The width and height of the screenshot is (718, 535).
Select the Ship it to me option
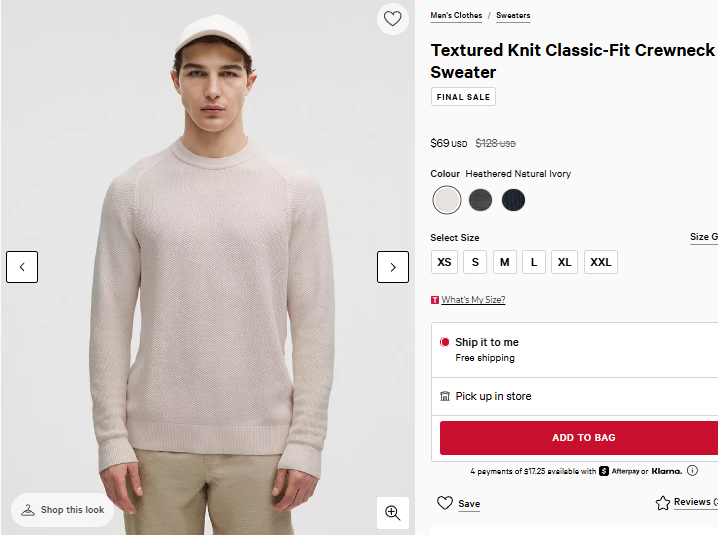(x=446, y=342)
